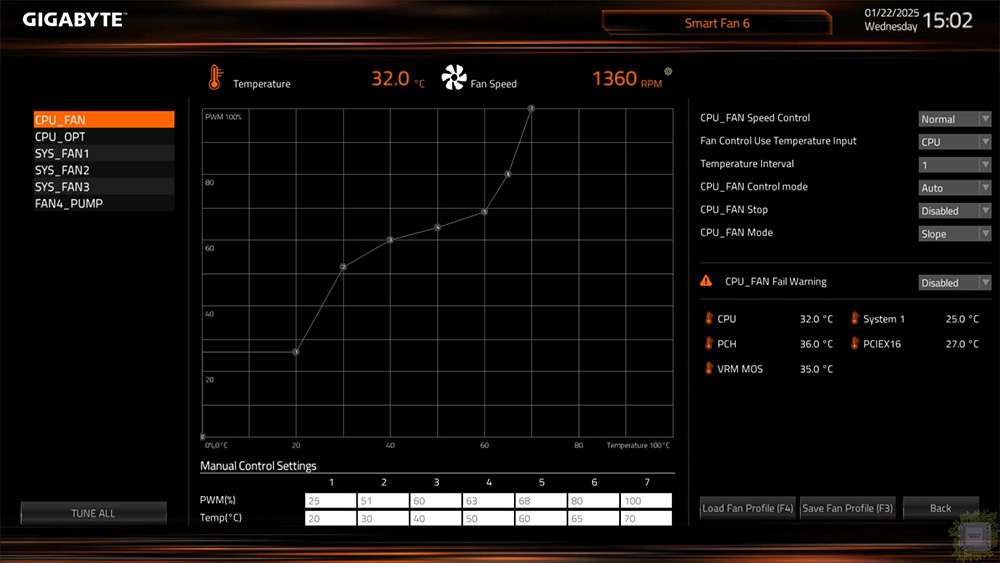Click Temp field 3 showing 40
Image resolution: width=1000 pixels, height=563 pixels.
point(436,518)
